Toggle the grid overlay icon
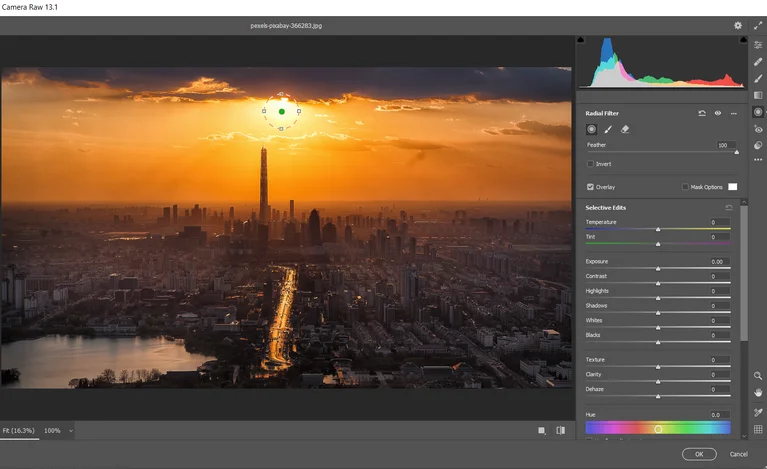This screenshot has height=469, width=767. [x=758, y=429]
